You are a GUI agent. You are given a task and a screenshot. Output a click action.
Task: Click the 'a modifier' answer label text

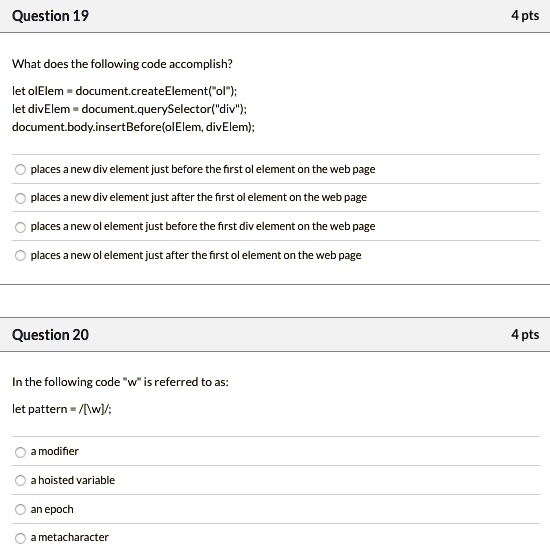click(x=54, y=451)
